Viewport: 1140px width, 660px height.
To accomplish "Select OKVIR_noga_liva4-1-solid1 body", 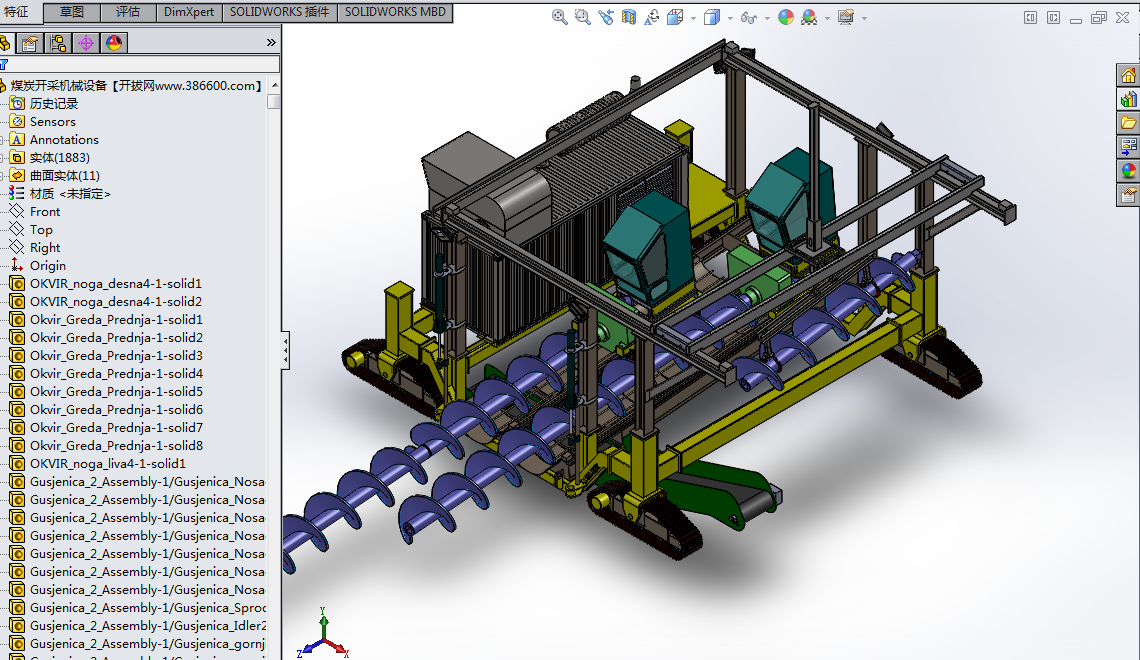I will 107,464.
